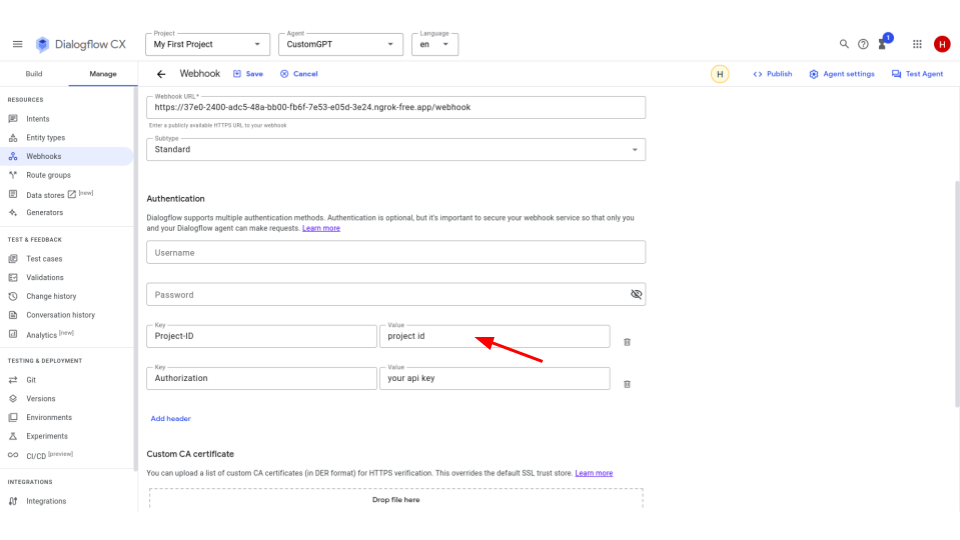Viewport: 960px width, 540px height.
Task: Click the Authorization key field
Action: [x=261, y=378]
